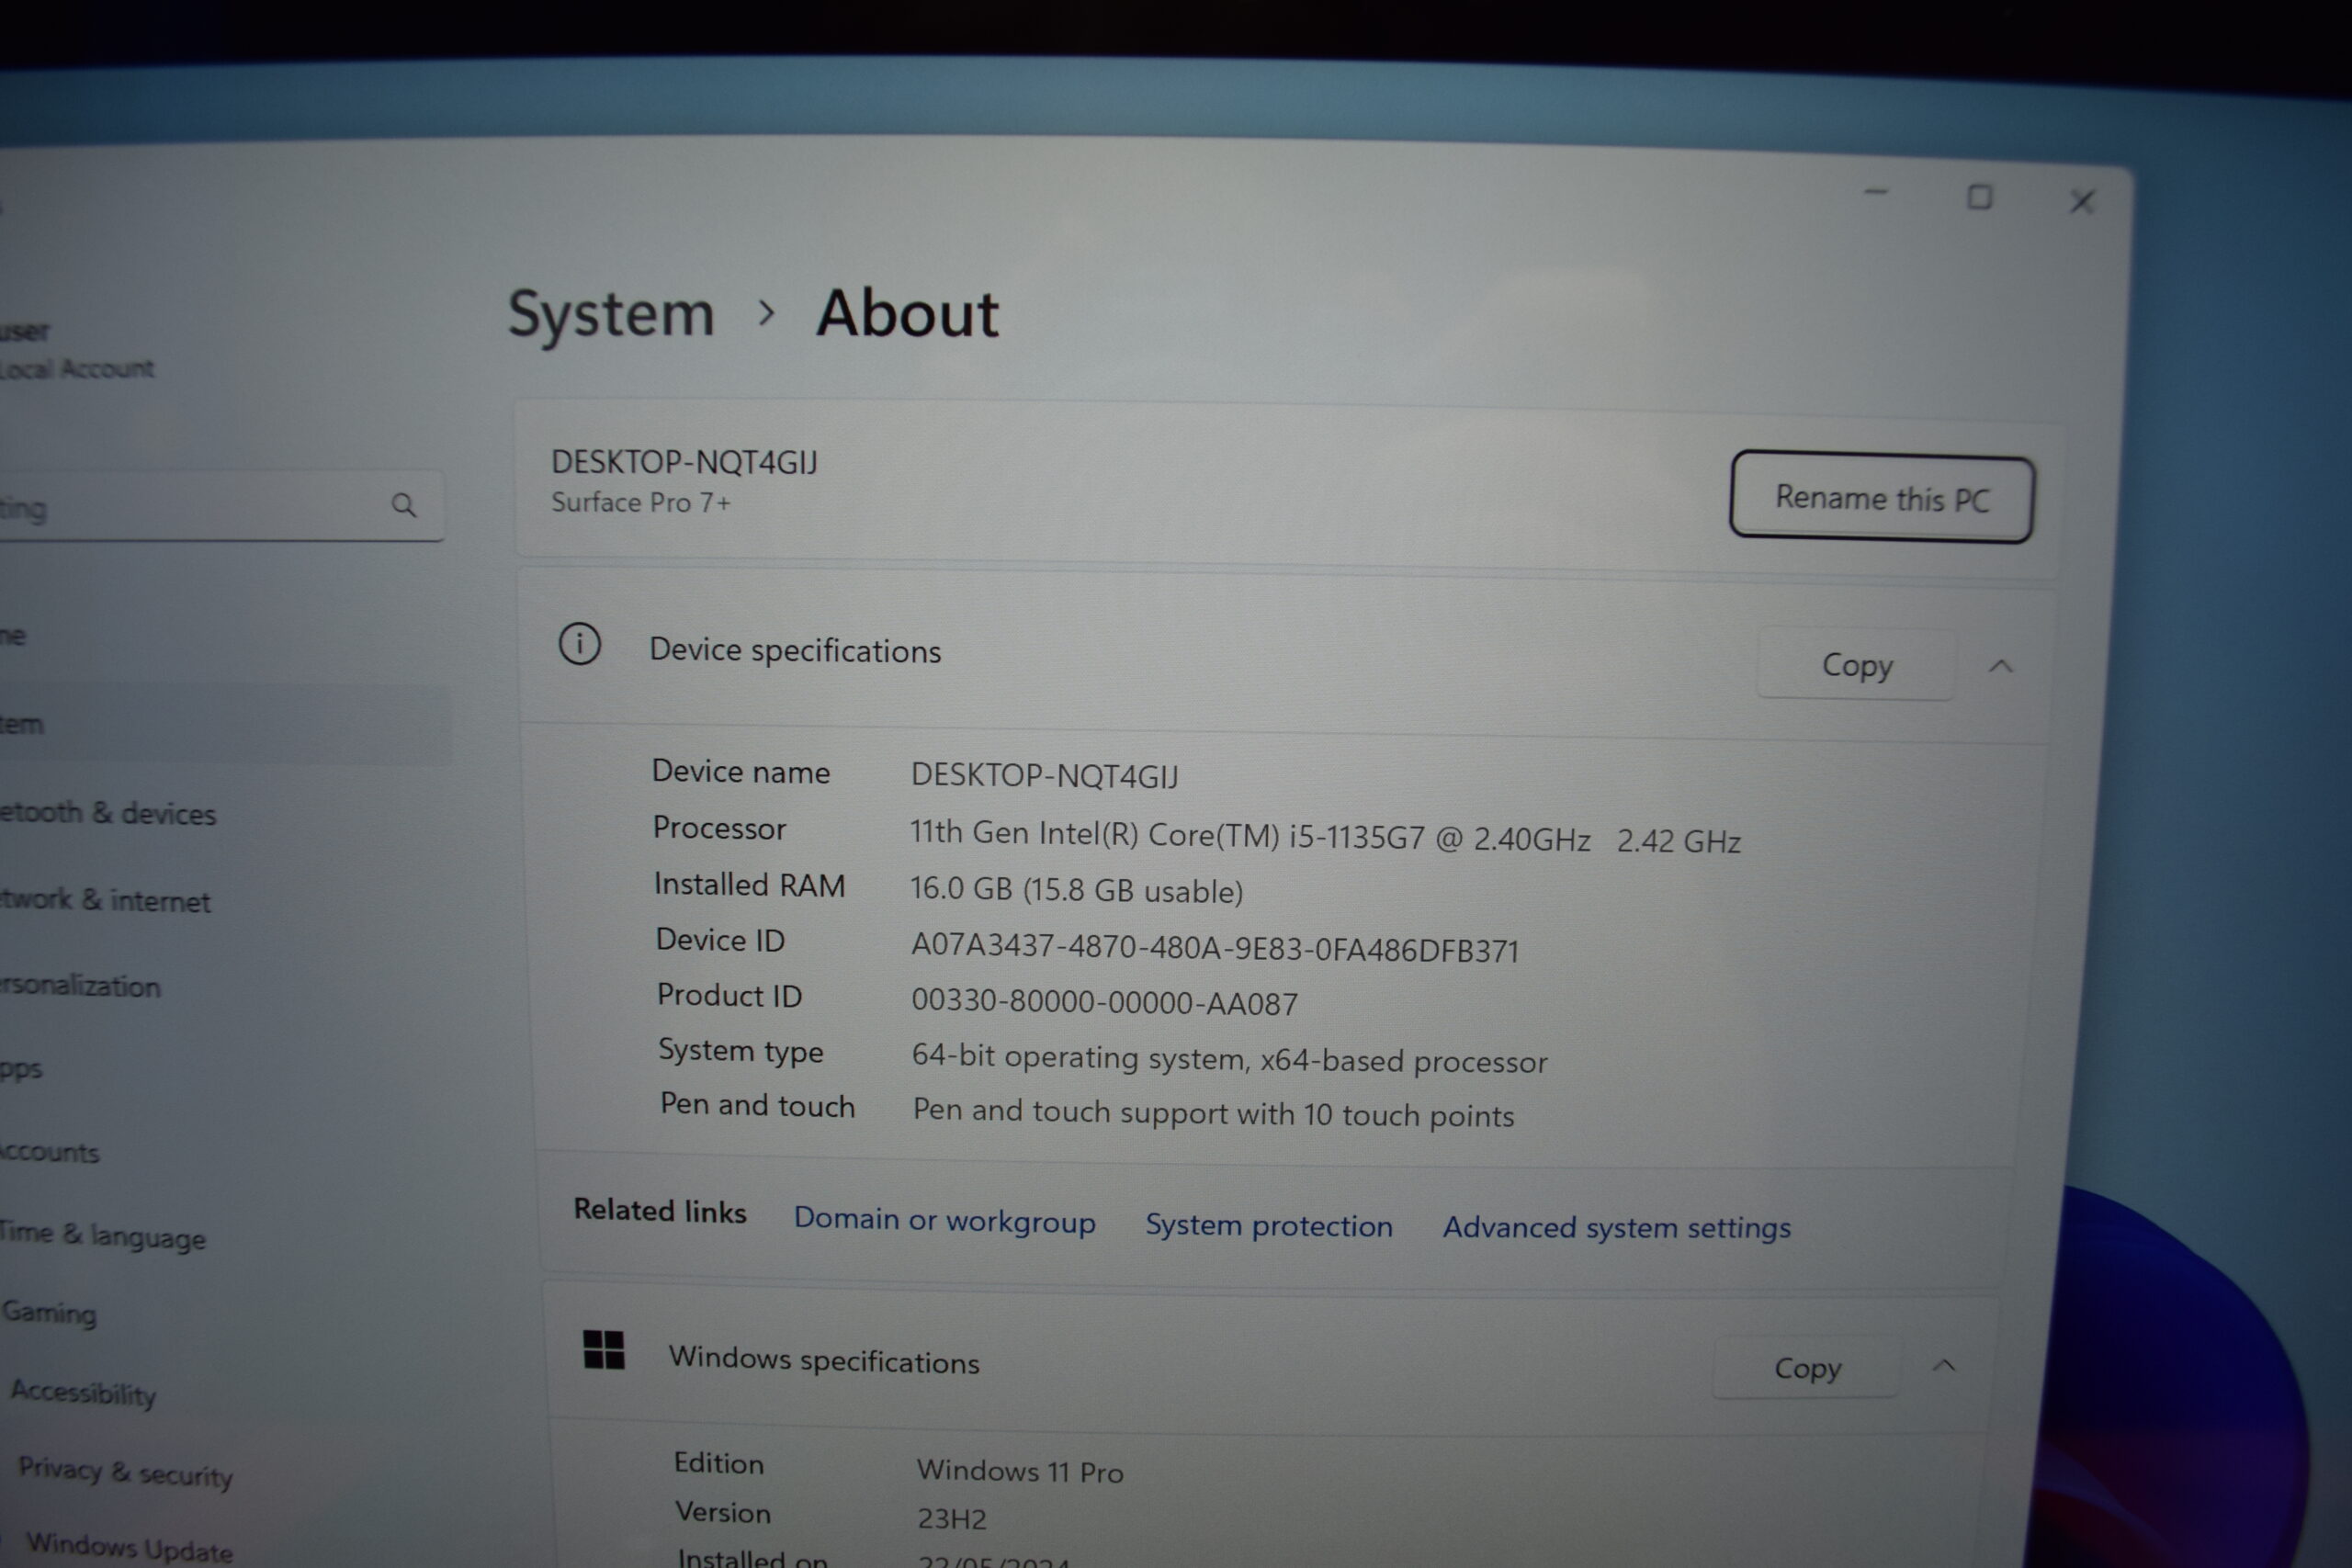This screenshot has width=2352, height=1568.
Task: Click the Windows logo icon beside Windows specifications
Action: click(x=604, y=1350)
